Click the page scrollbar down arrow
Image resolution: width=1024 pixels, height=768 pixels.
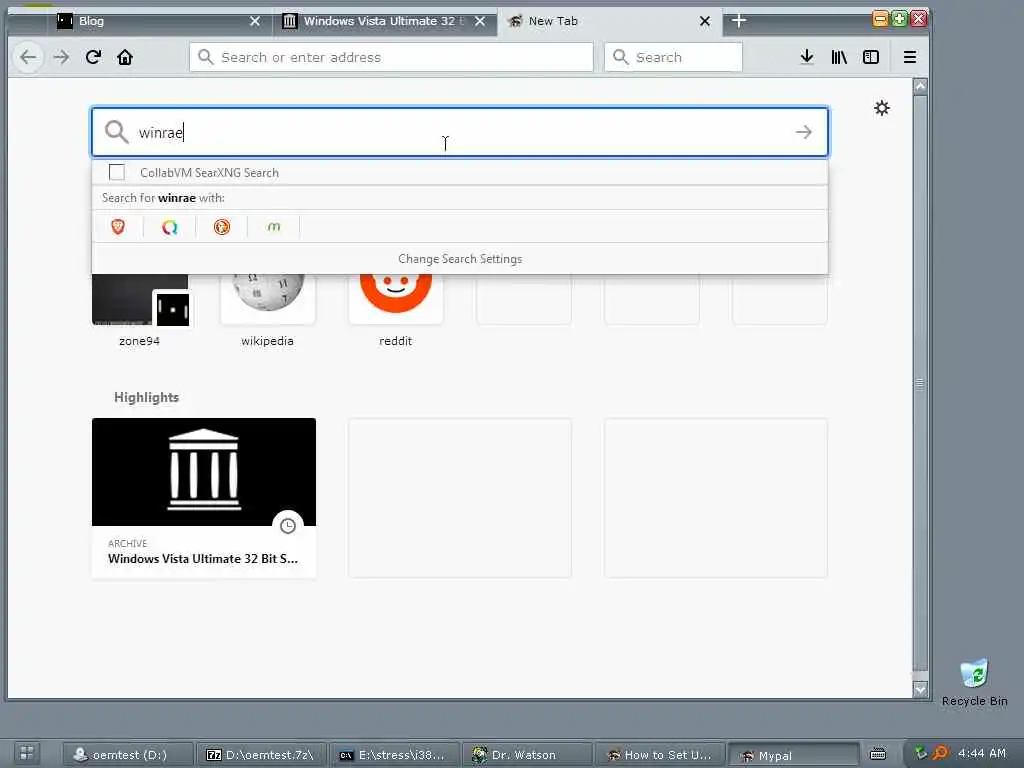[x=920, y=689]
